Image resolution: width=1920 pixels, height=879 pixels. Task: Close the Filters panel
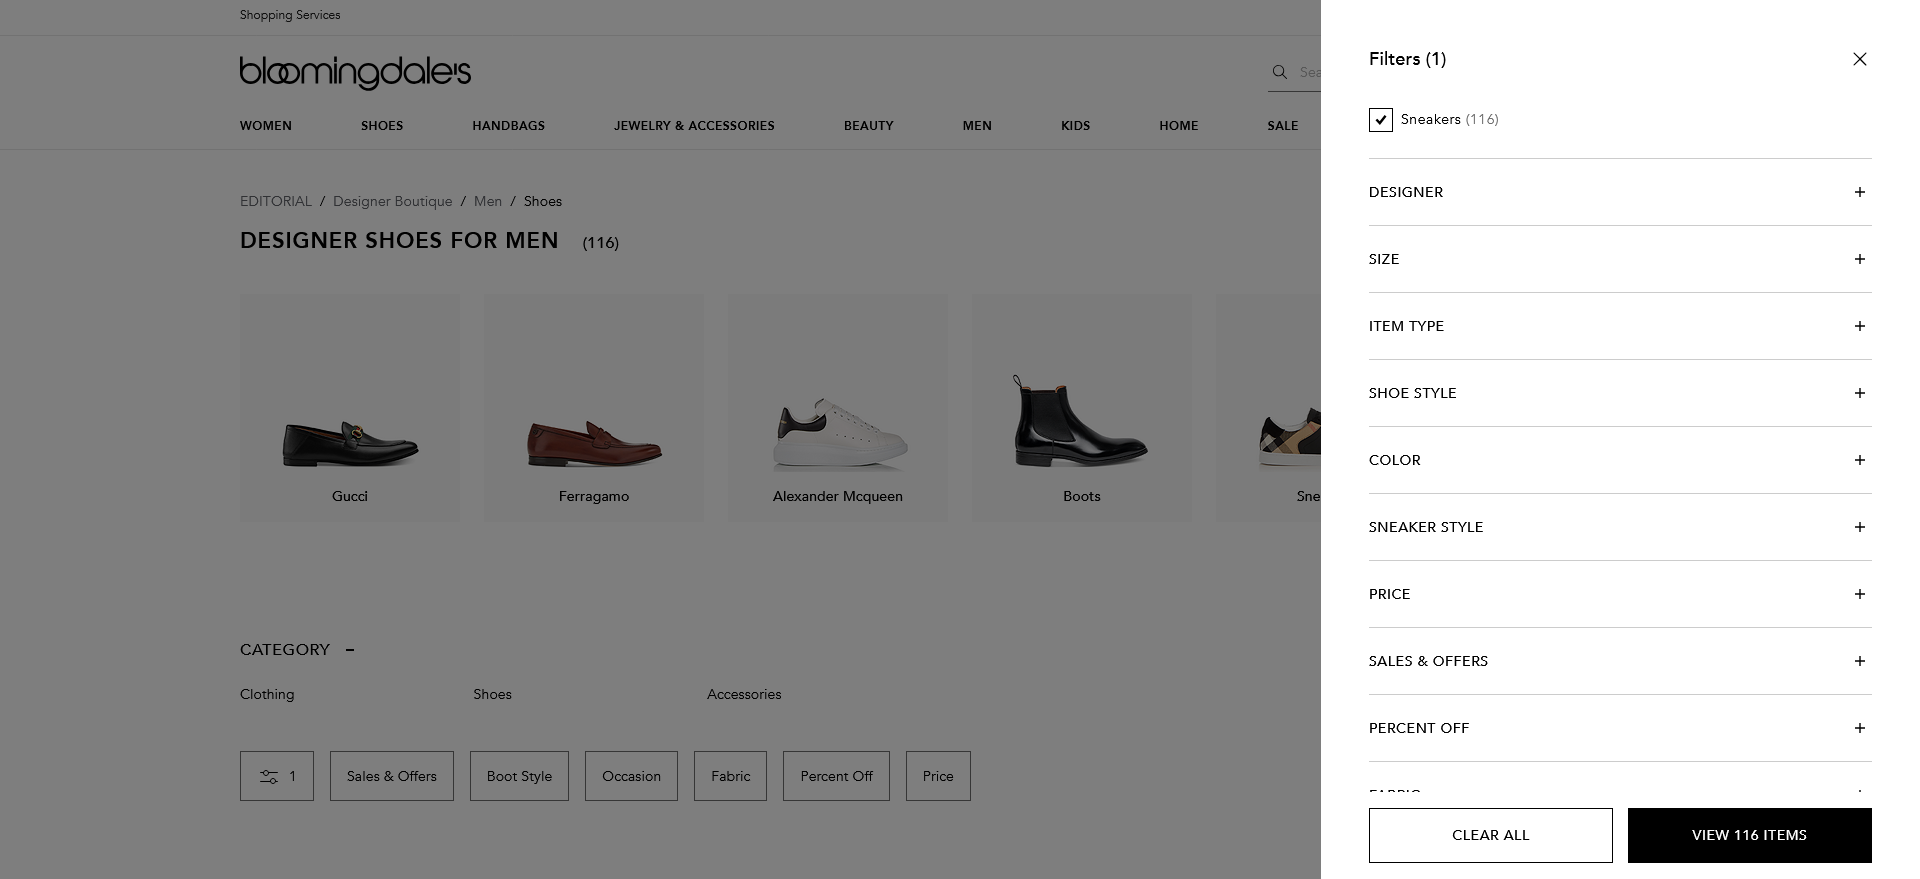[x=1859, y=59]
